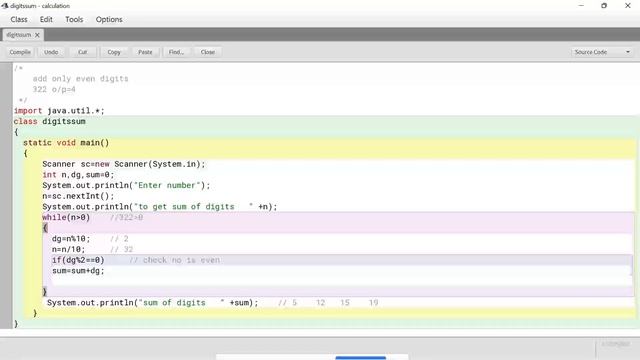Click the Paste button
Viewport: 640px width, 360px height.
145,52
